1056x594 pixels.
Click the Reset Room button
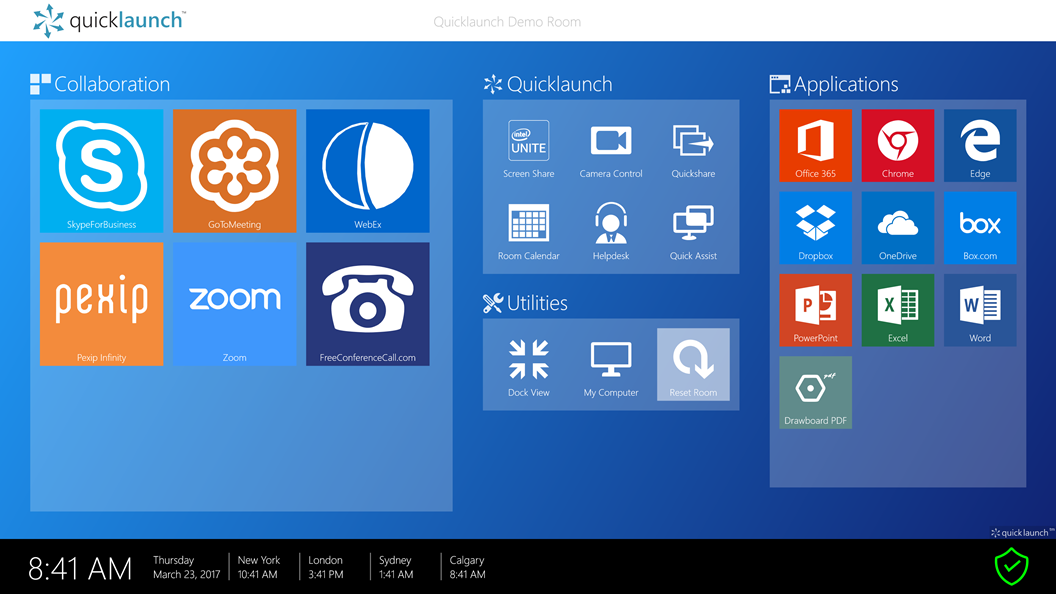(693, 365)
